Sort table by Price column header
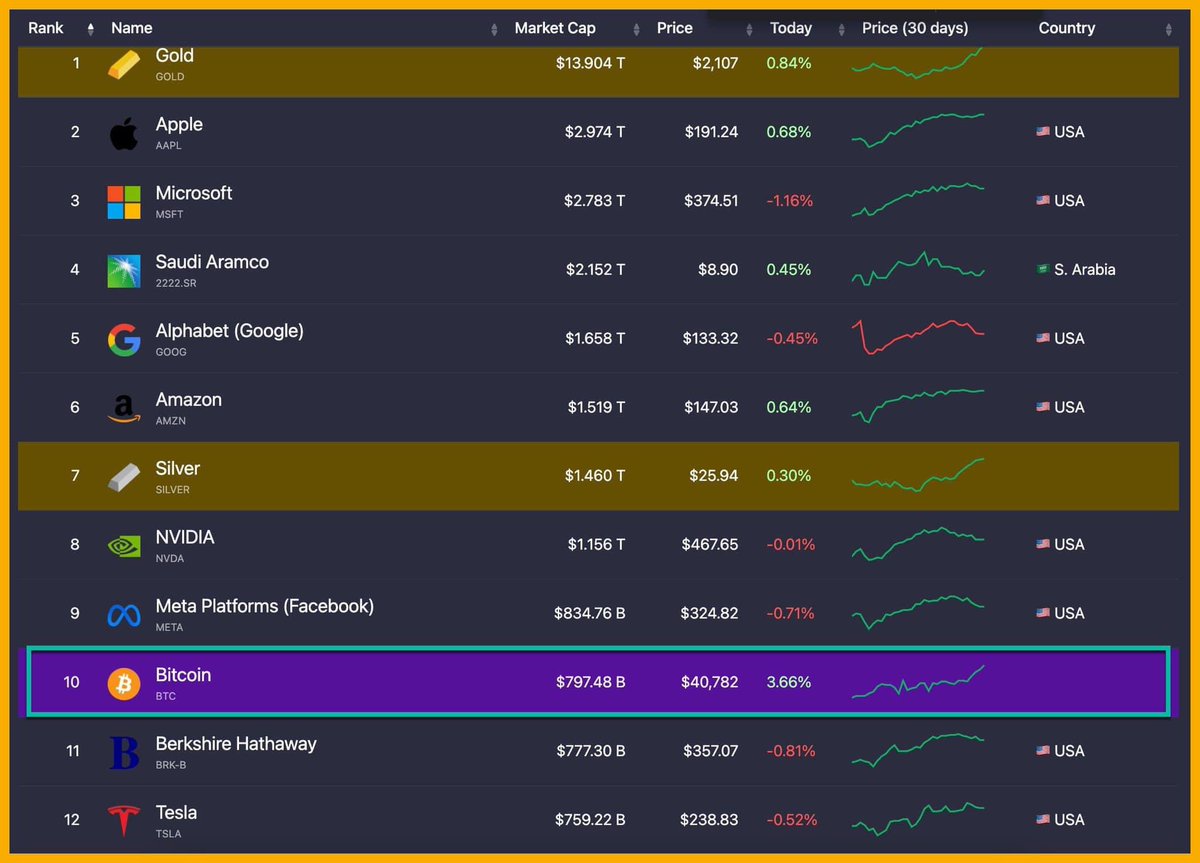This screenshot has width=1200, height=863. pyautogui.click(x=675, y=28)
